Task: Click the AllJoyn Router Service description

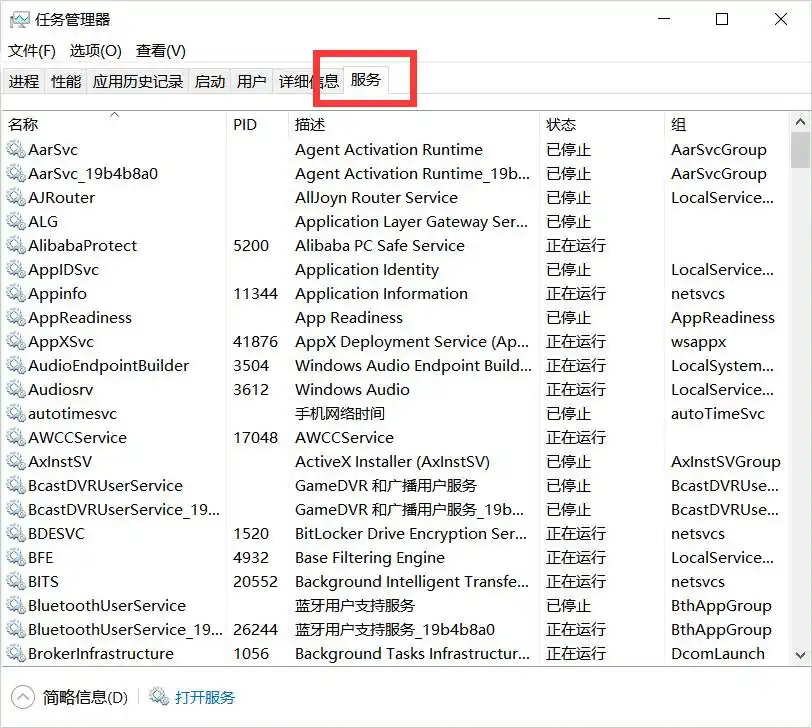Action: pos(376,198)
